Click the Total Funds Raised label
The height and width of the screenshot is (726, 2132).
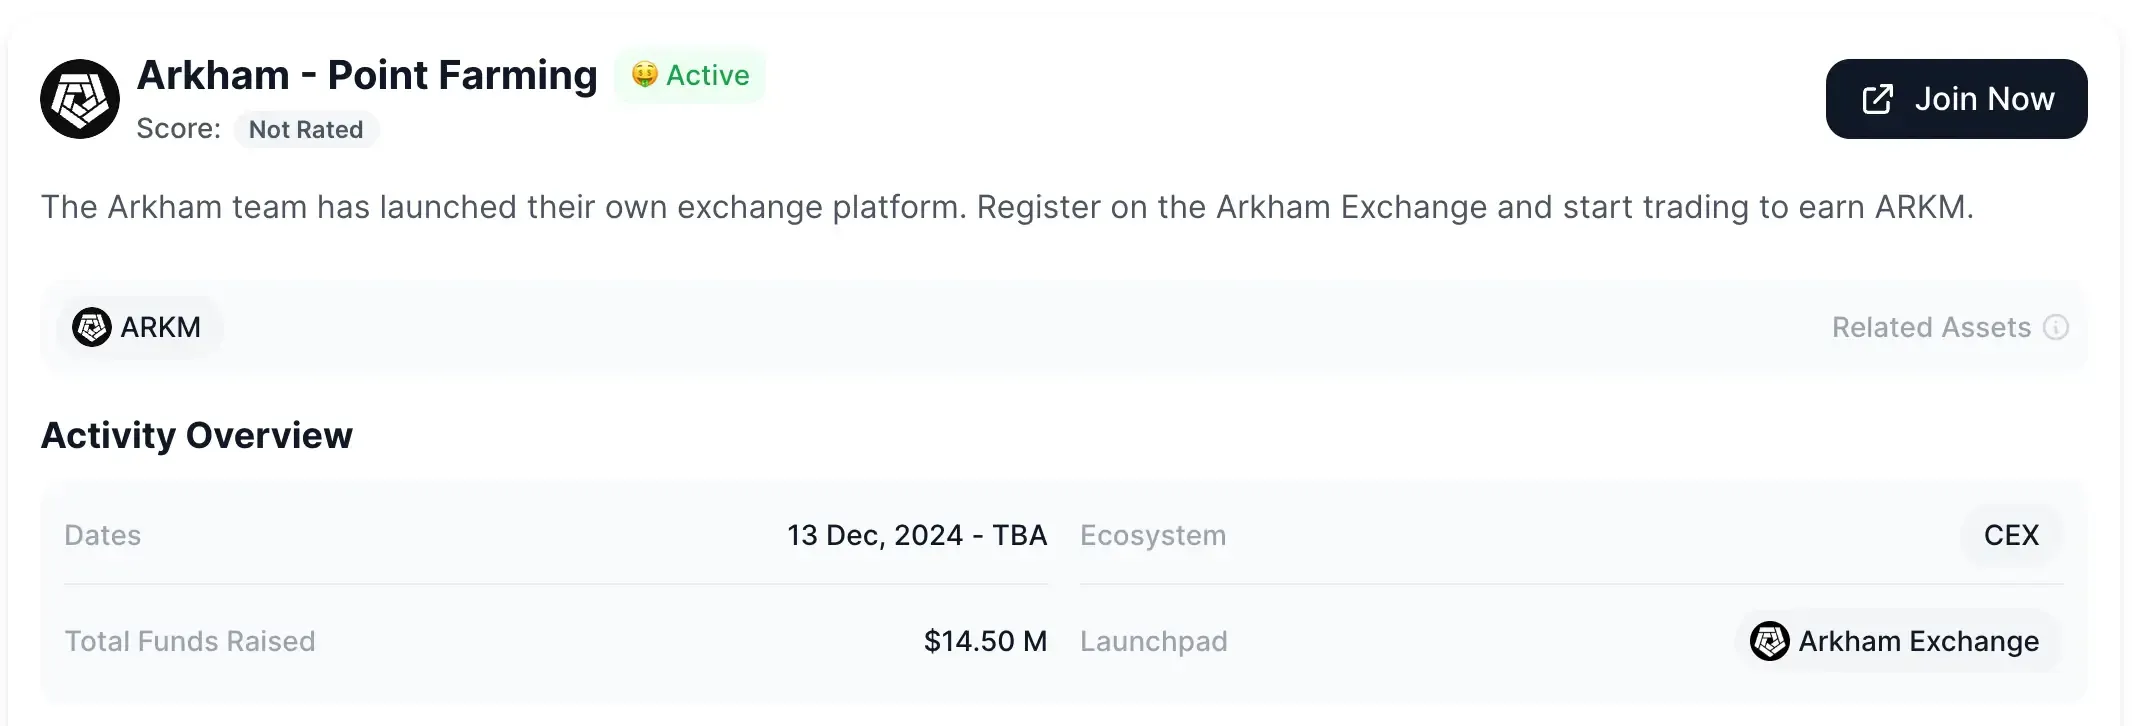190,641
